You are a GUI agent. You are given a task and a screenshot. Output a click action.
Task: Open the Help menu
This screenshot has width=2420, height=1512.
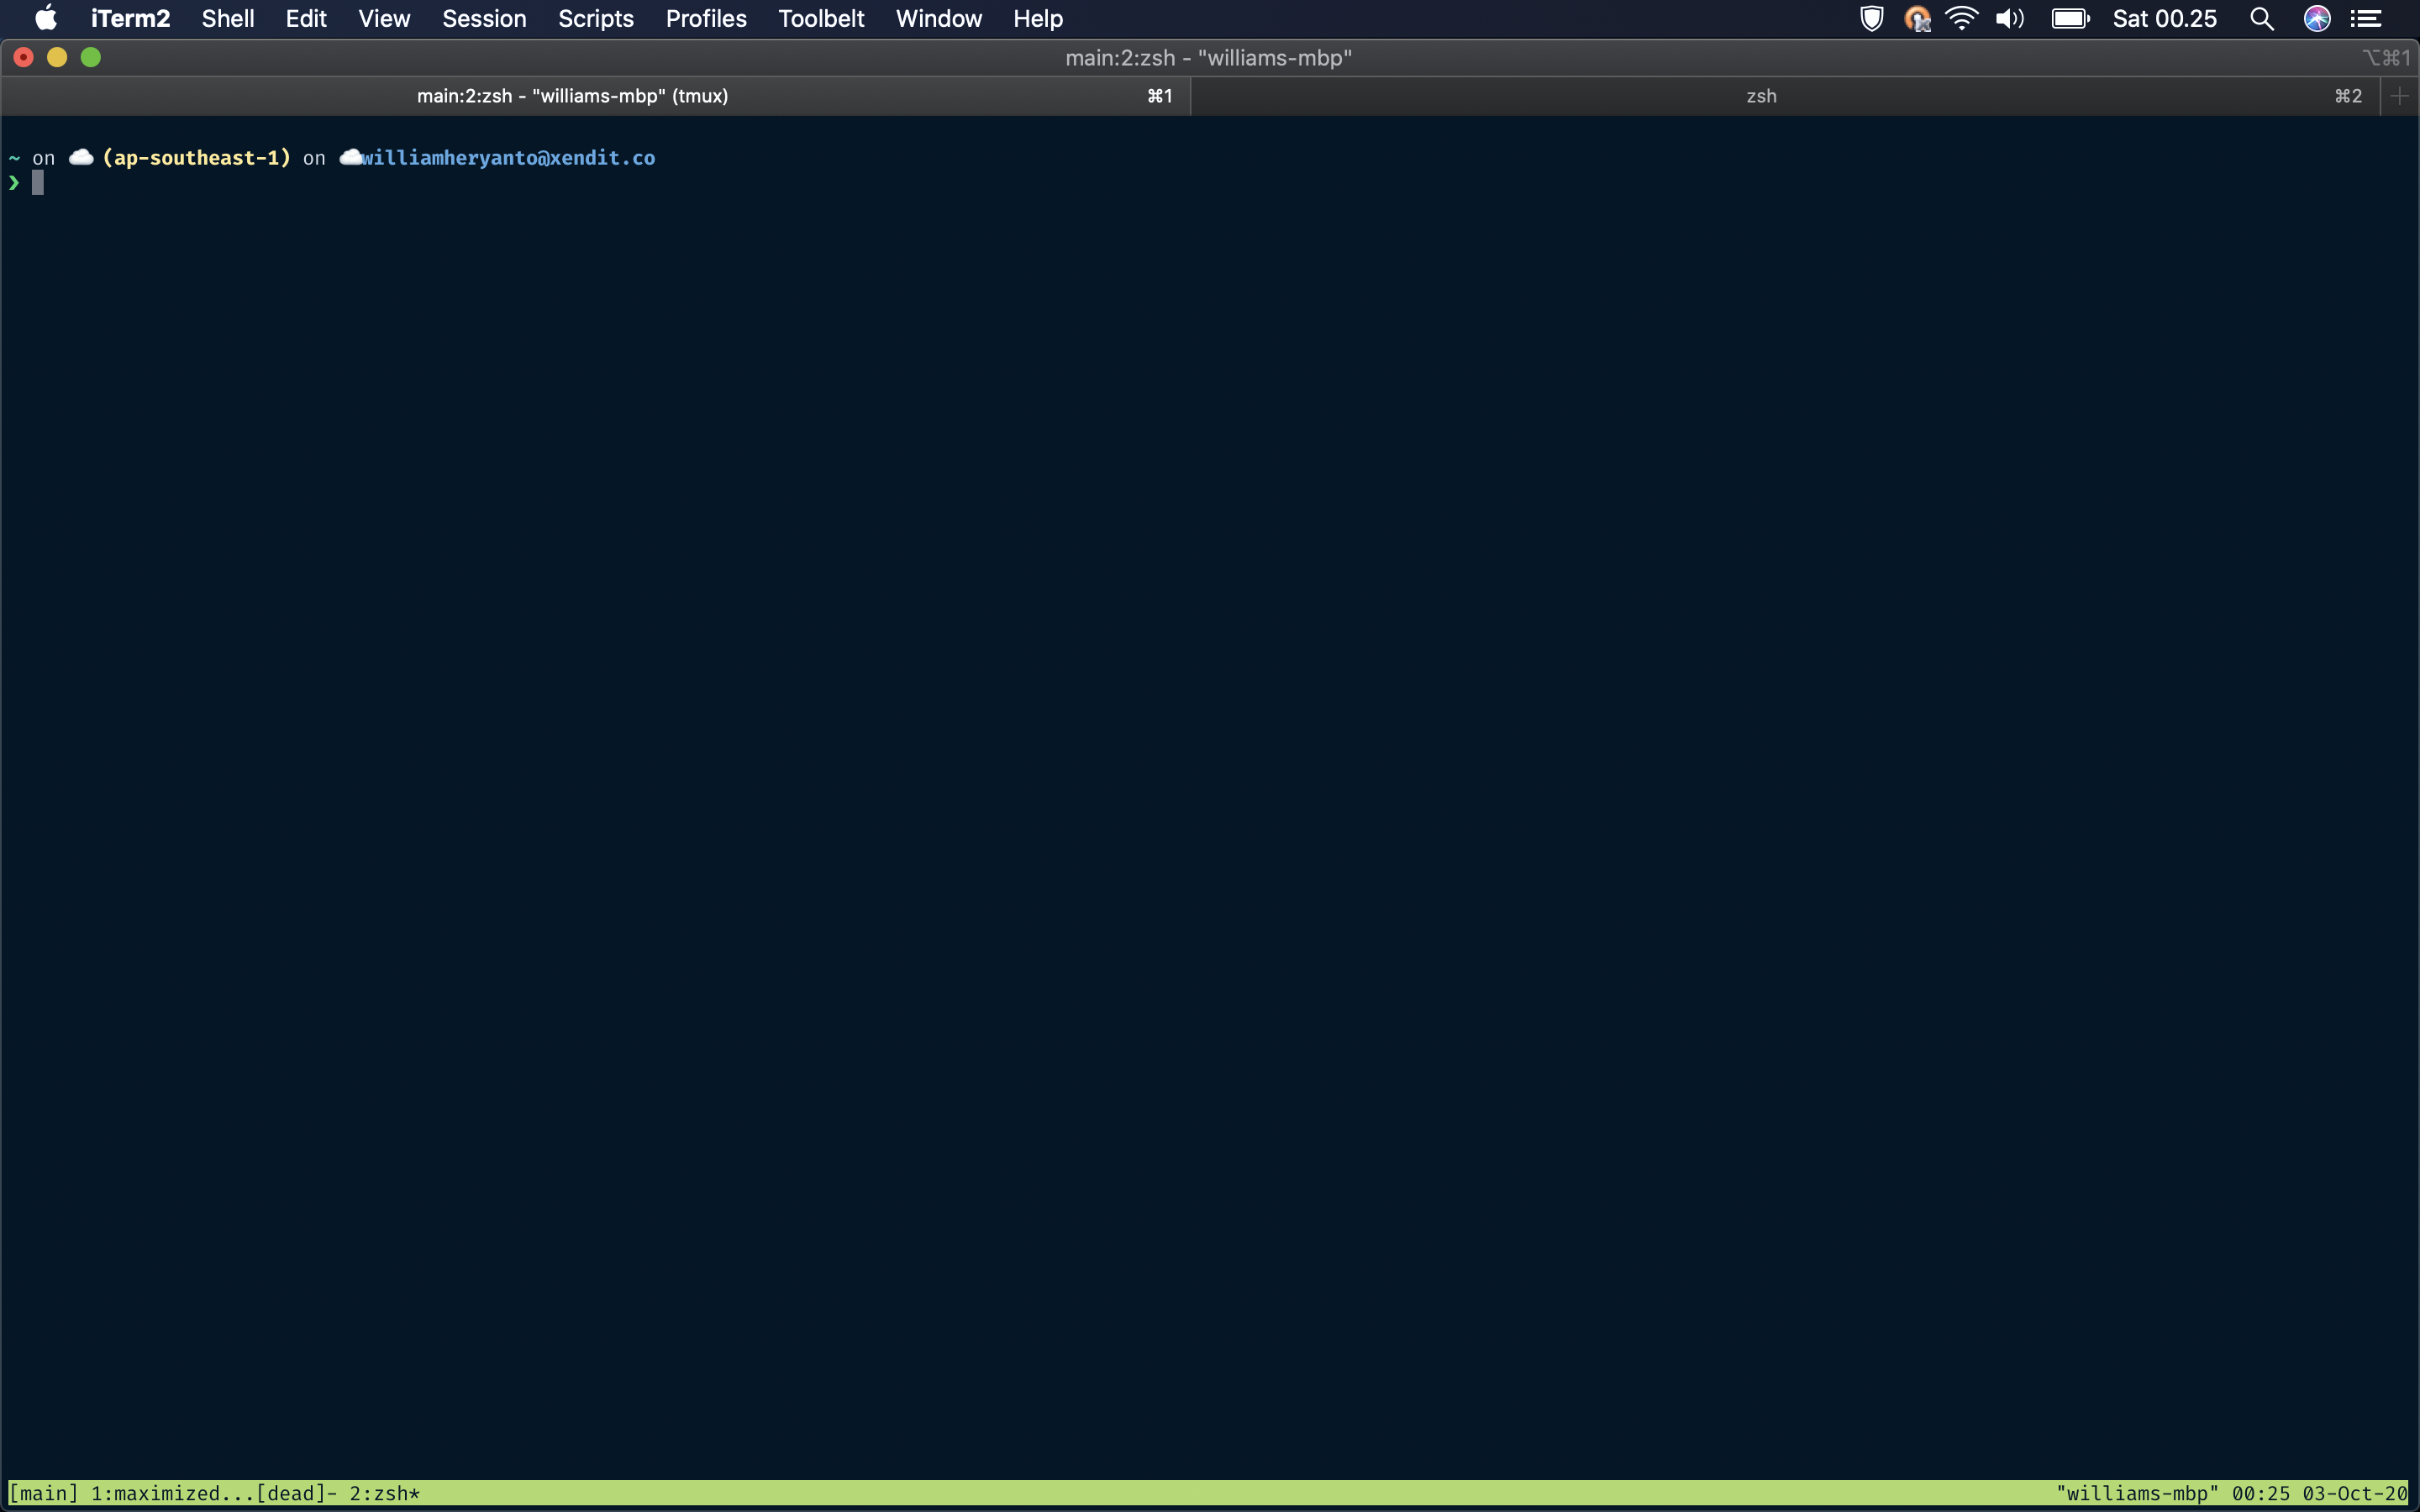[x=1038, y=18]
